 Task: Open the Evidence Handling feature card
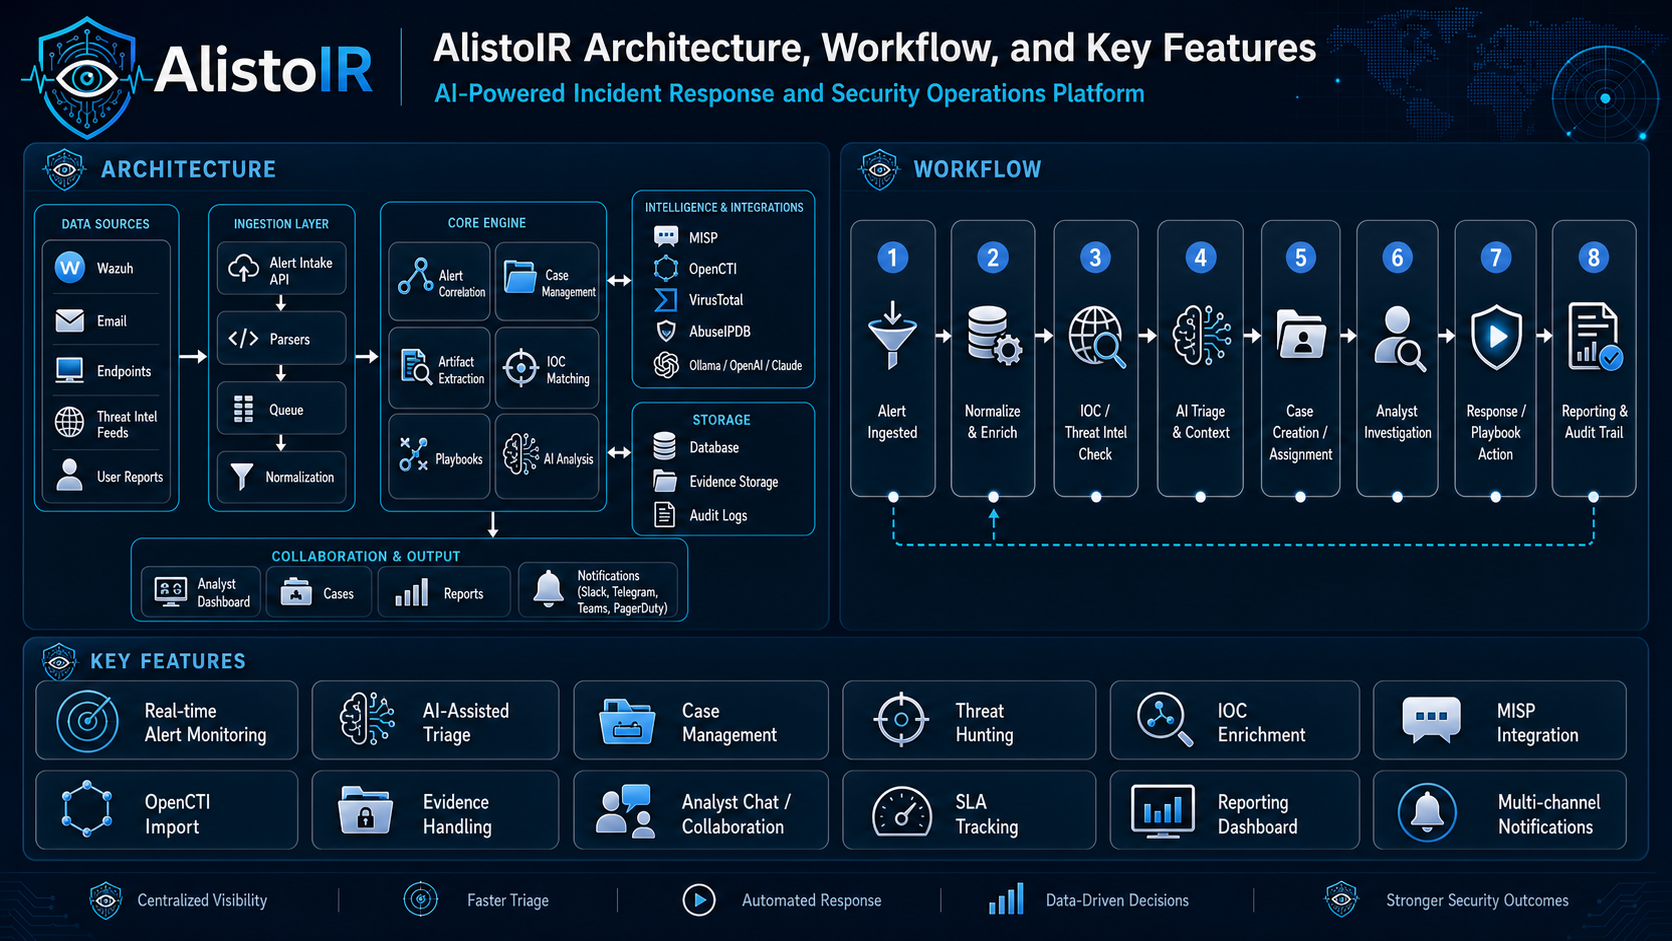(435, 810)
